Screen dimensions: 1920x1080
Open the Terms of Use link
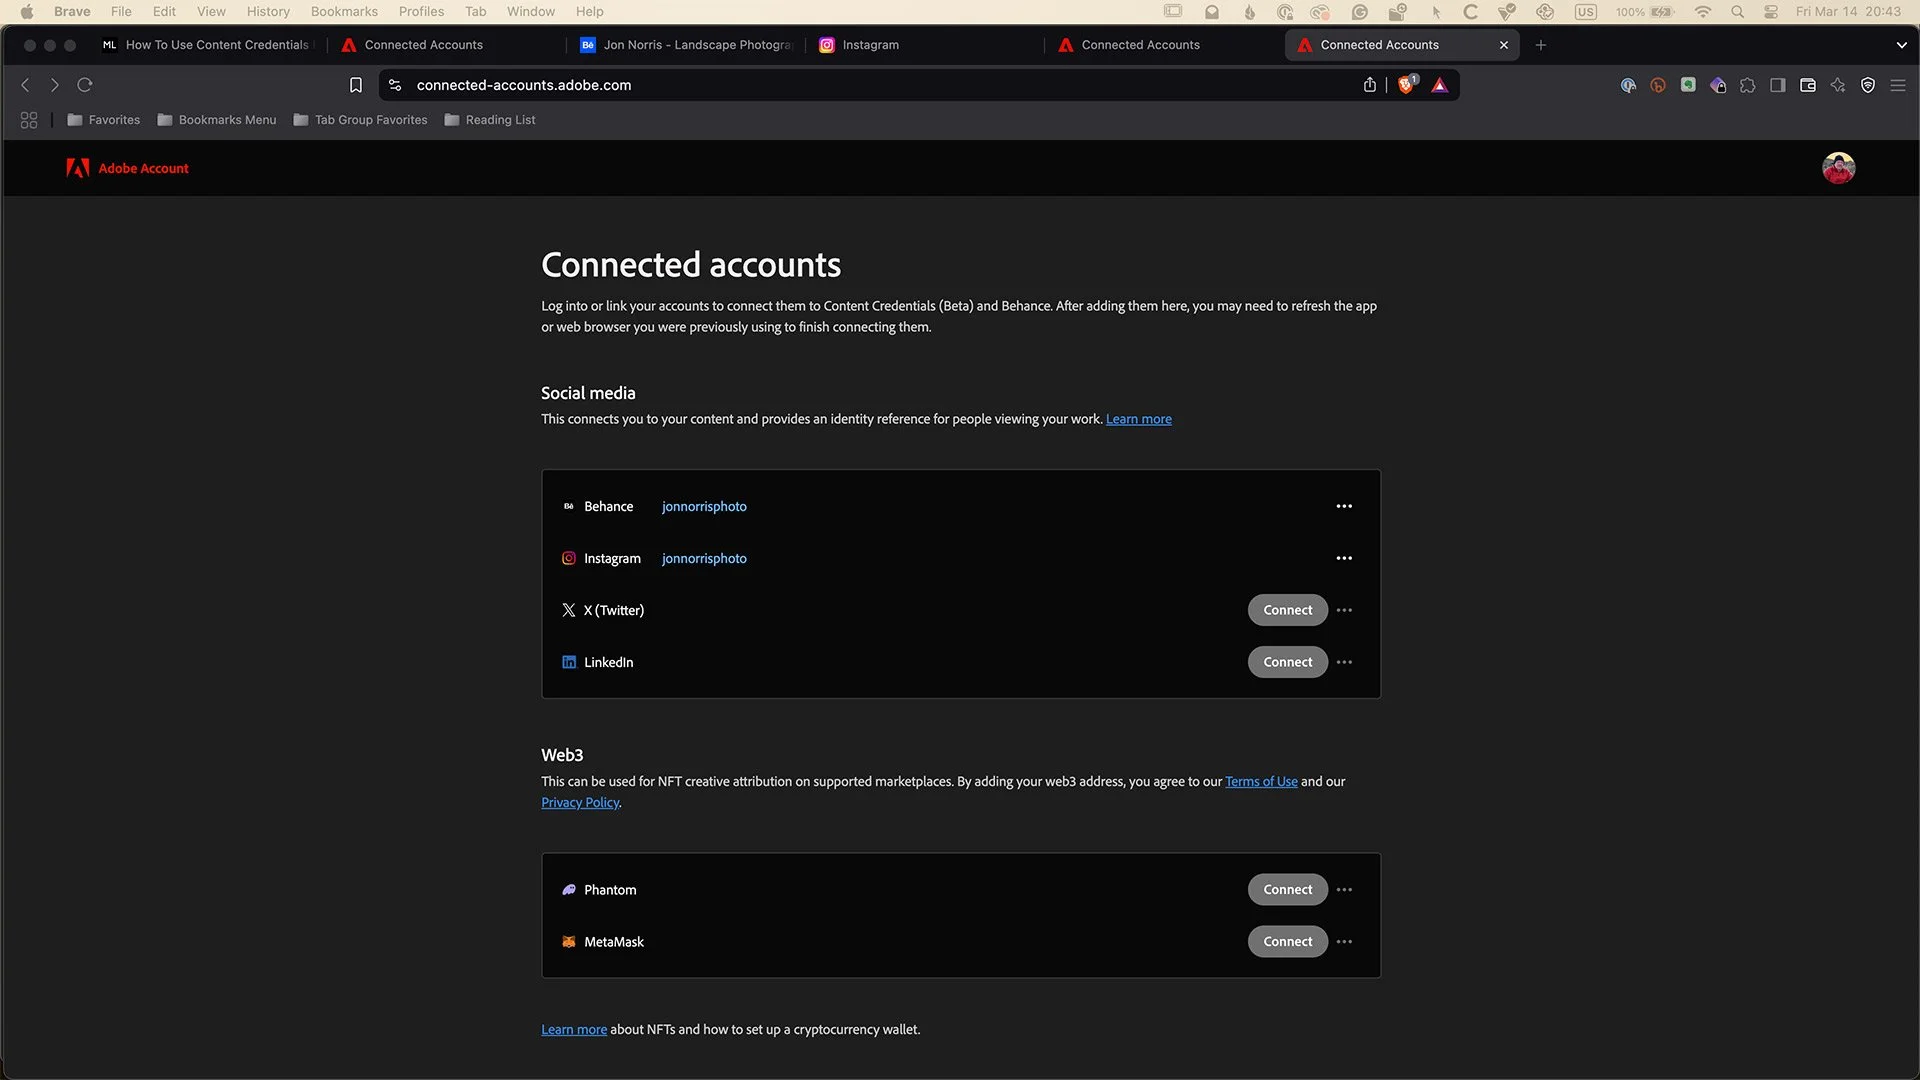pos(1261,782)
